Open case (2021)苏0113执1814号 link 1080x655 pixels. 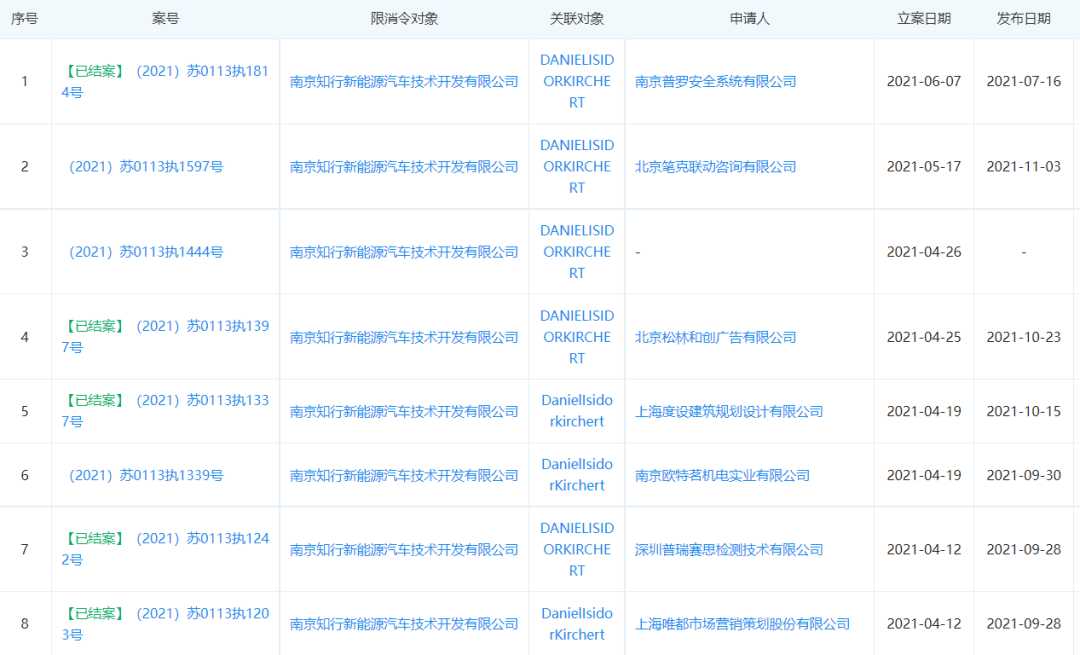(165, 81)
